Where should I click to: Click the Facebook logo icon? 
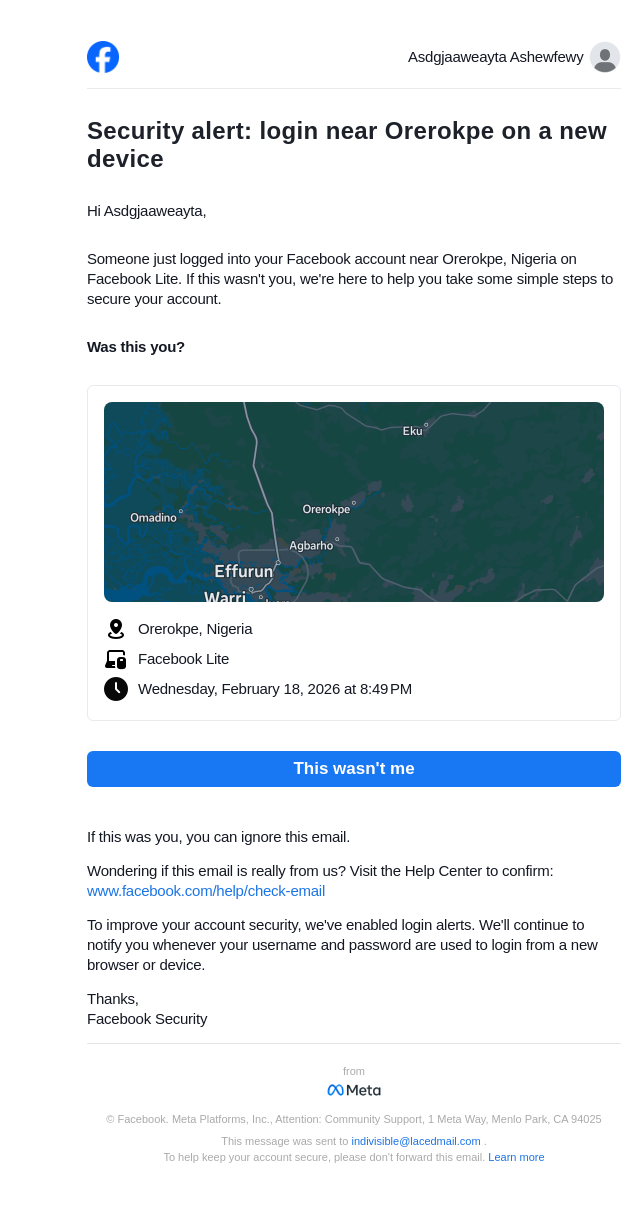click(103, 57)
